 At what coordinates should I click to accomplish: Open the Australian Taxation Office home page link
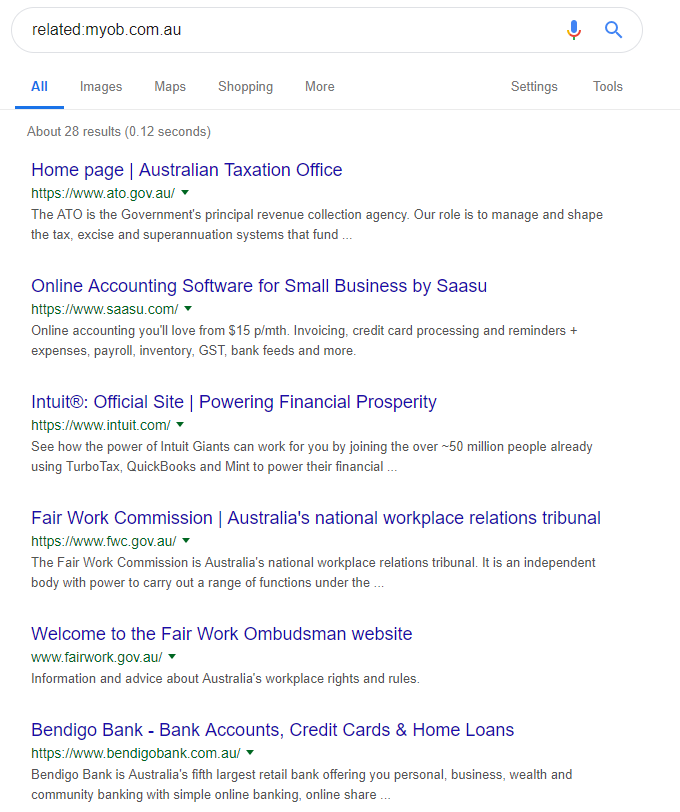[x=186, y=170]
